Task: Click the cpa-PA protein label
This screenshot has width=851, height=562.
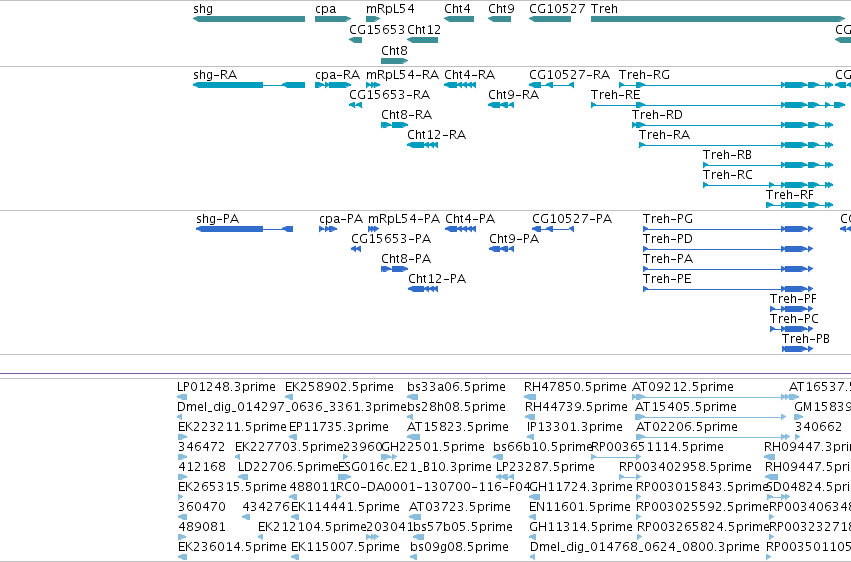Action: (x=341, y=219)
